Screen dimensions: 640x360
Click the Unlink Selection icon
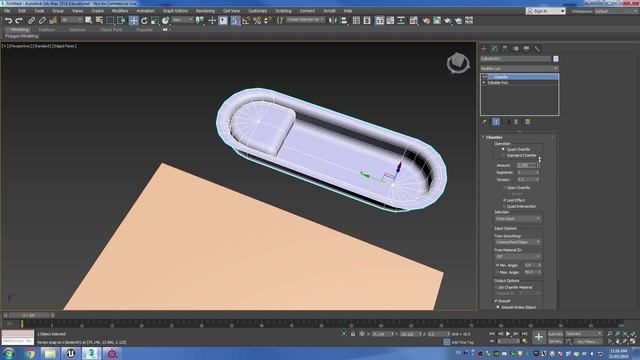point(42,20)
